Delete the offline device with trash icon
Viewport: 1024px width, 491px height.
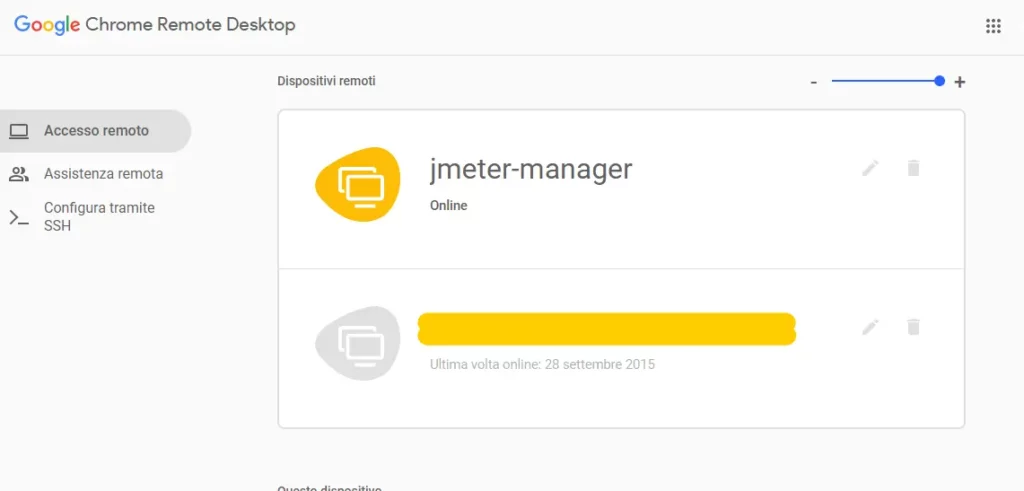(x=914, y=327)
